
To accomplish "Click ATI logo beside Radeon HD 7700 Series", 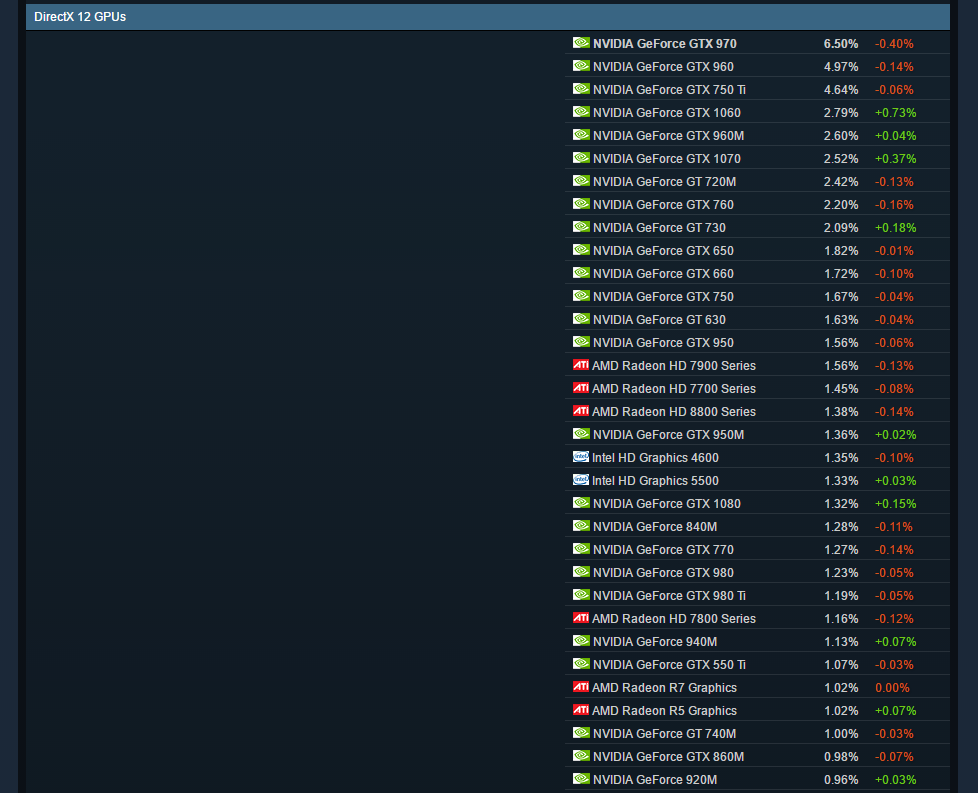I will 581,388.
